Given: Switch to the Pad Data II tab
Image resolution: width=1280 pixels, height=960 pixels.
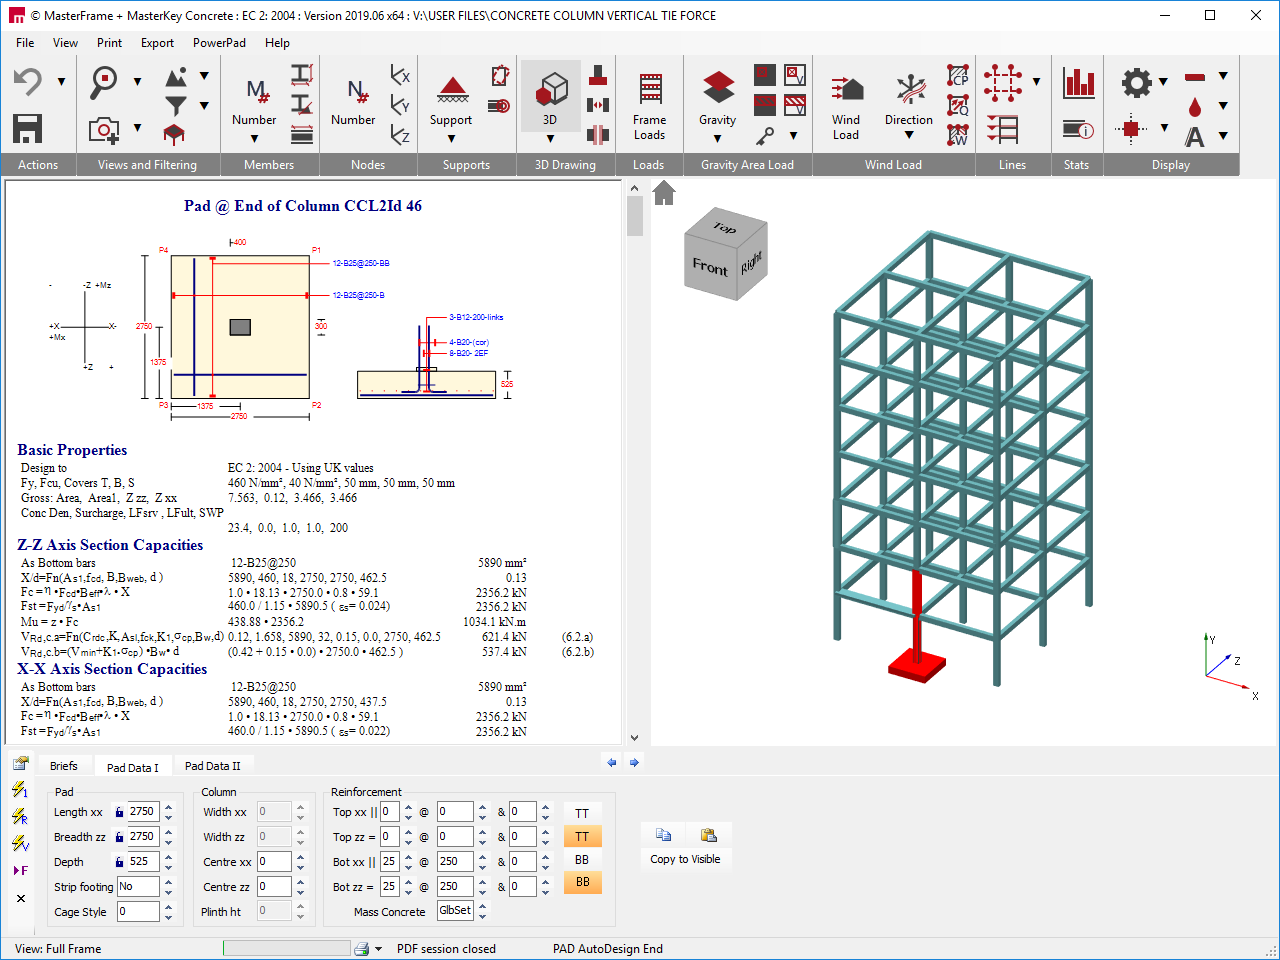Looking at the screenshot, I should pos(213,765).
